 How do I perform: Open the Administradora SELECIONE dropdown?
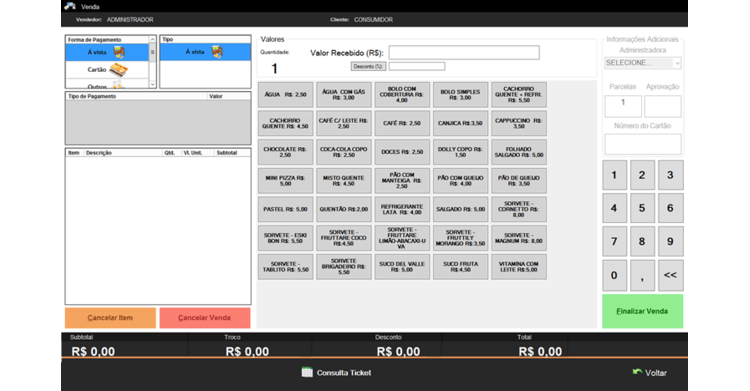pos(642,63)
